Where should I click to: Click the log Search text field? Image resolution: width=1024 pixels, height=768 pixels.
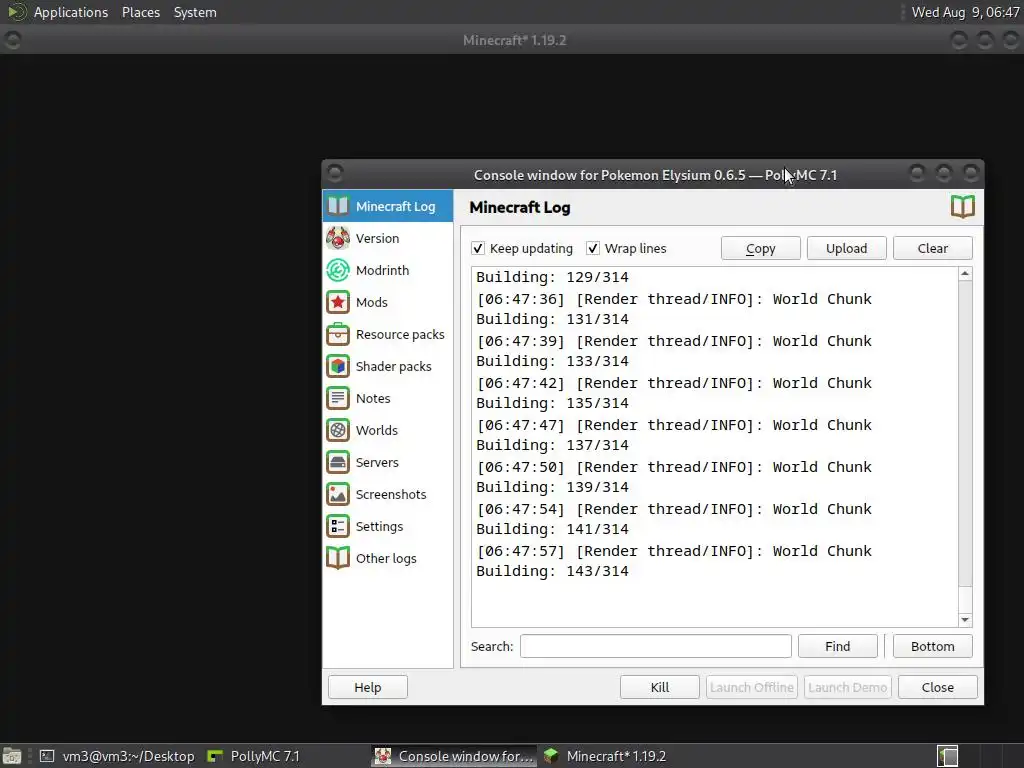pyautogui.click(x=656, y=646)
